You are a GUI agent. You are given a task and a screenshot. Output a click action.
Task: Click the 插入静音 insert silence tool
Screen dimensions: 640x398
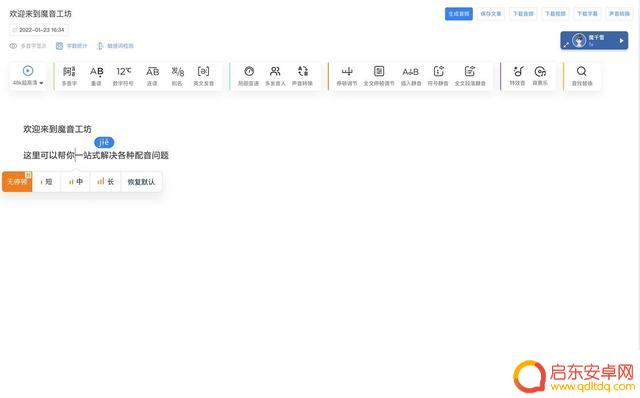[411, 76]
